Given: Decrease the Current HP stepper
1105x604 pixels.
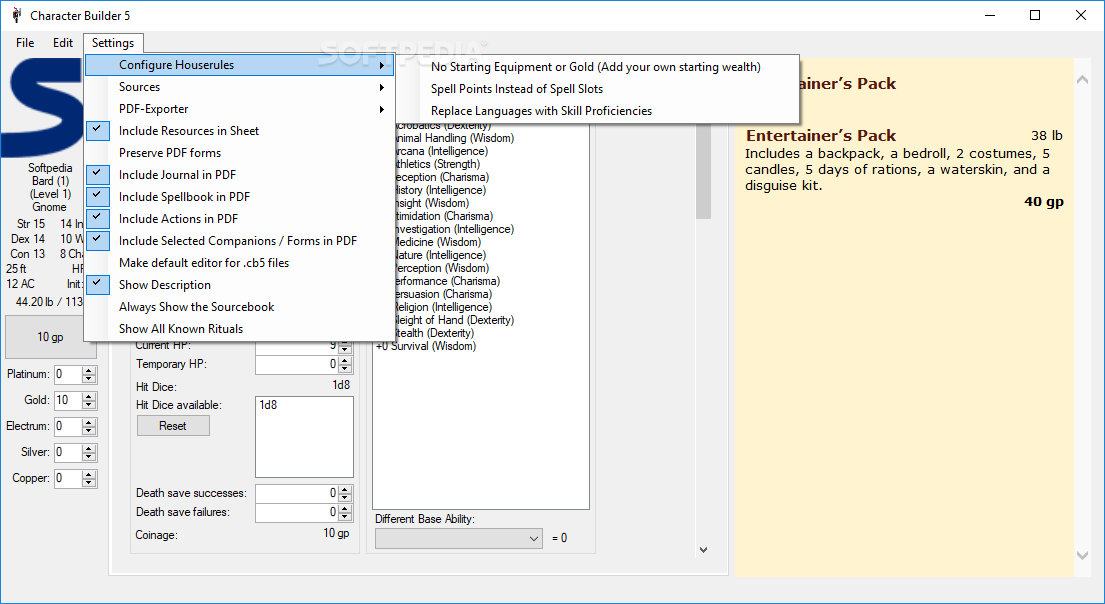Looking at the screenshot, I should 345,350.
